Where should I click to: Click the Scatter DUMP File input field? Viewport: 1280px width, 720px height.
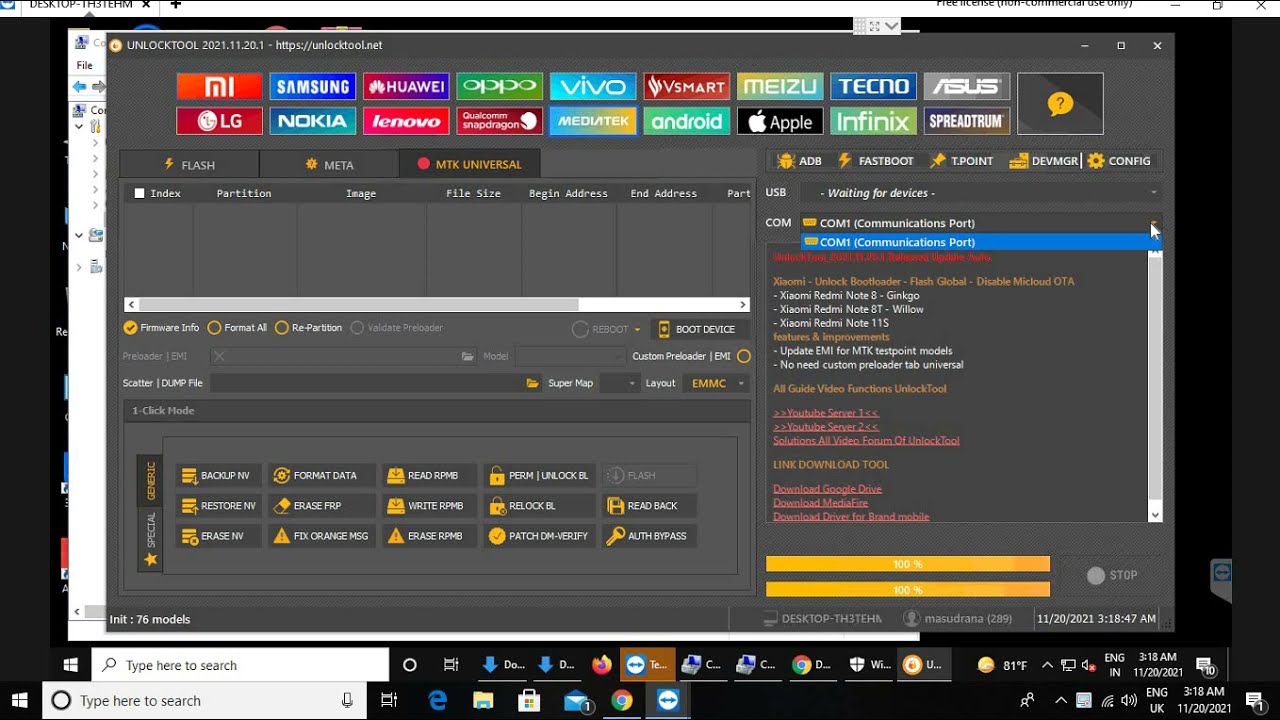(367, 383)
